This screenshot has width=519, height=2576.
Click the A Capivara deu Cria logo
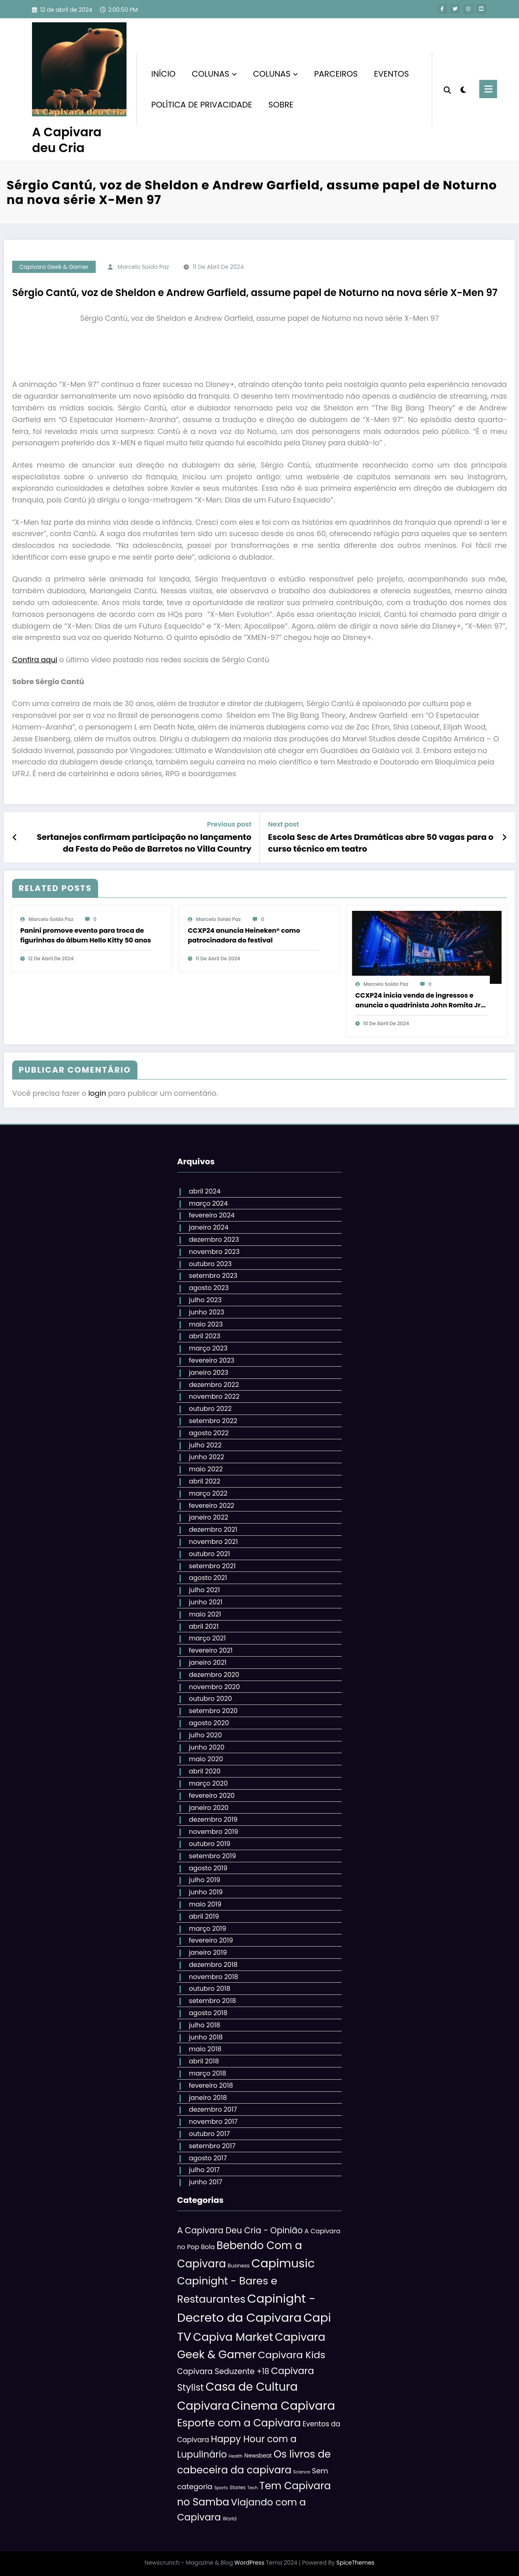[x=79, y=69]
